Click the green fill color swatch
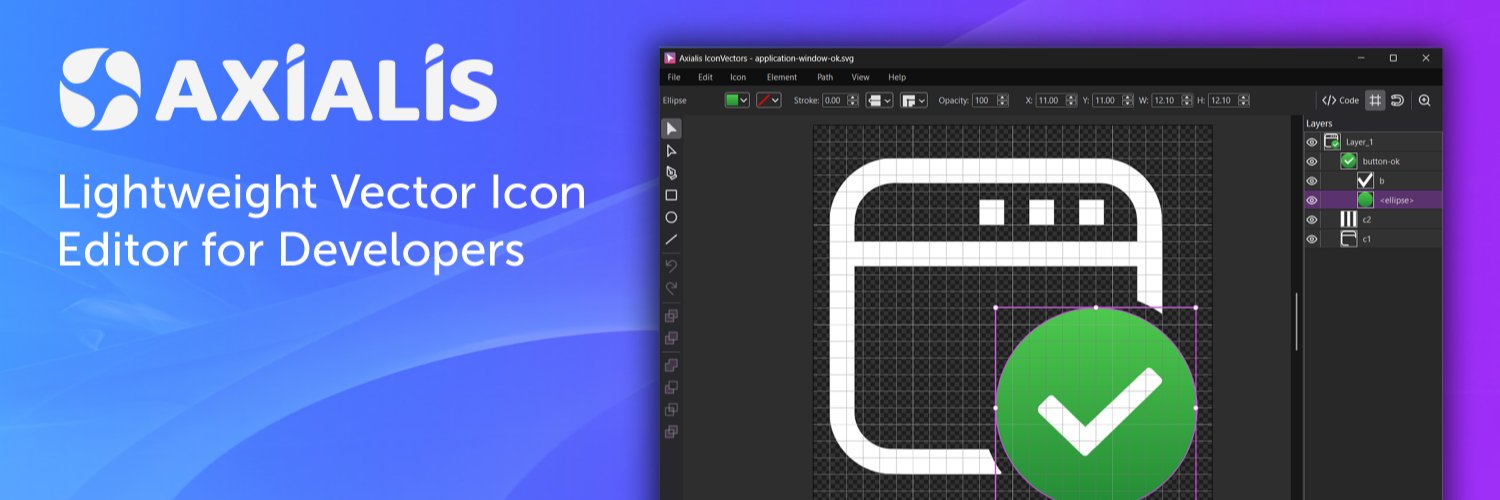Image resolution: width=1500 pixels, height=500 pixels. click(x=732, y=100)
